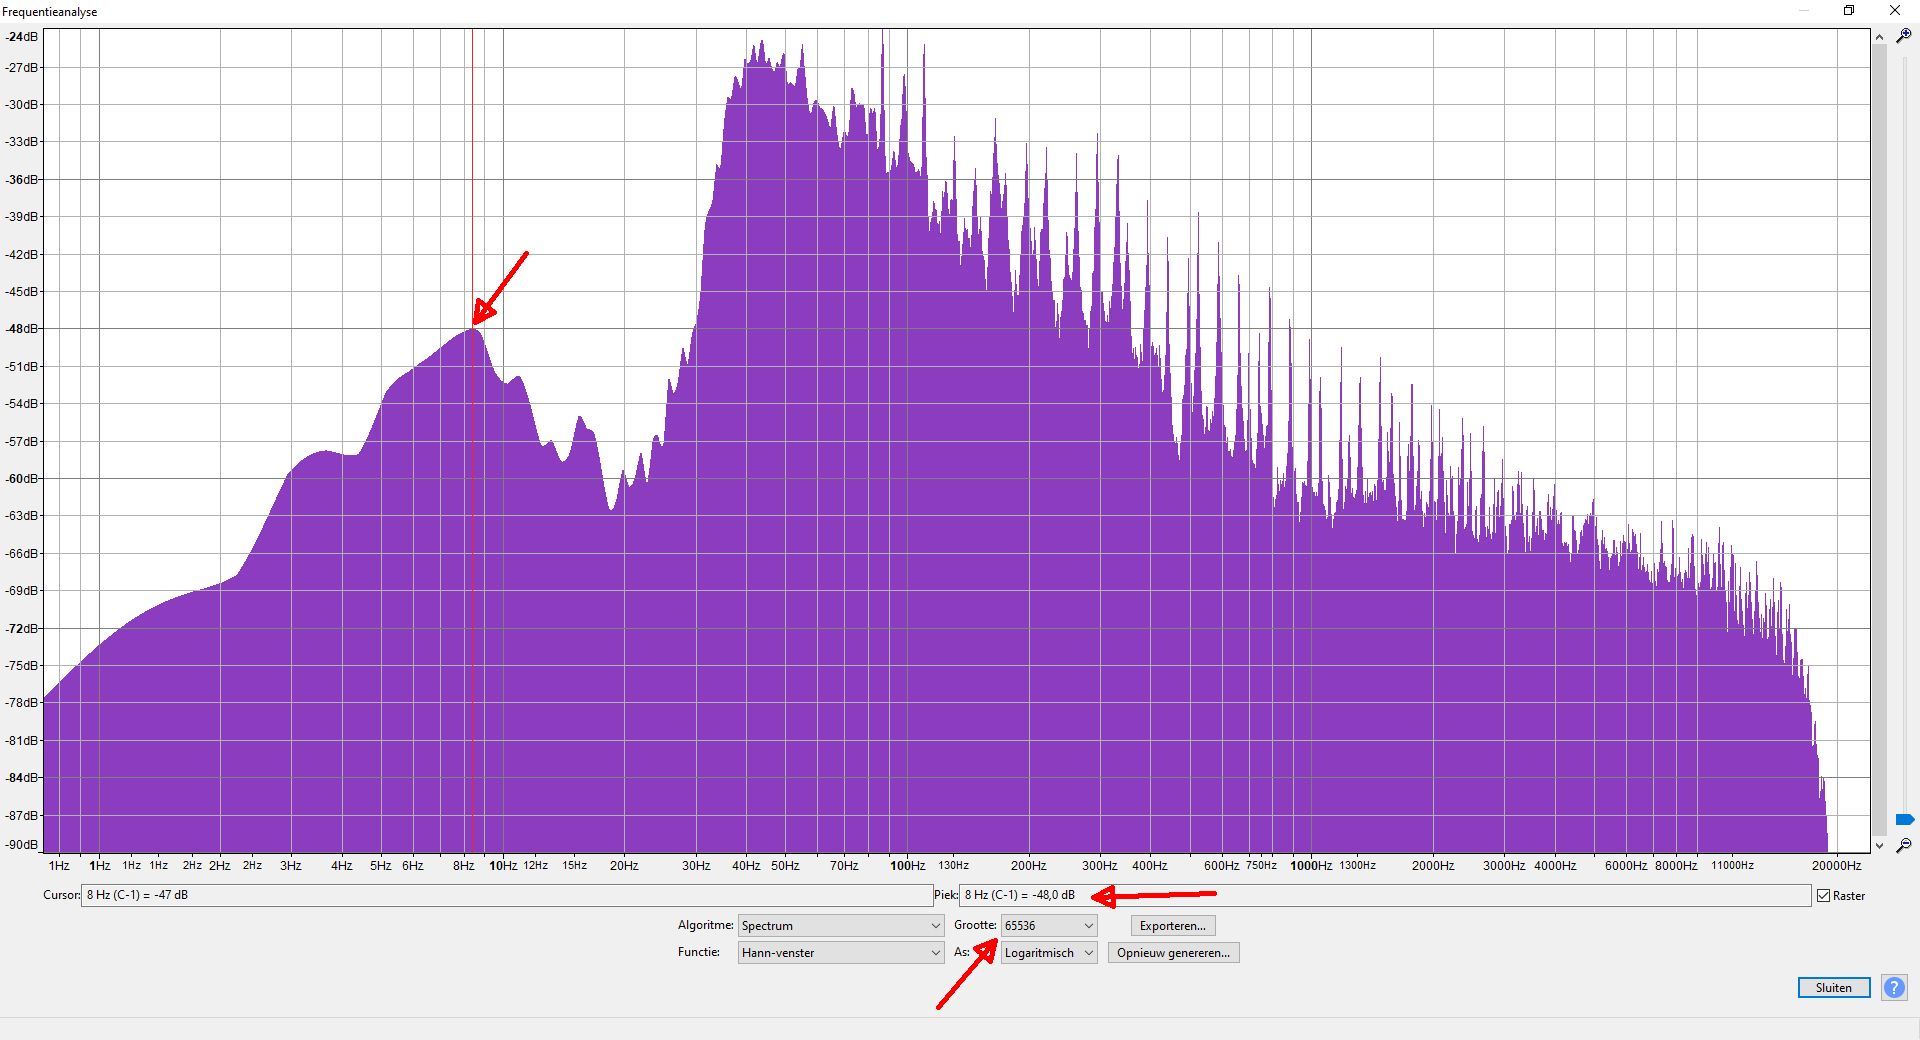Click the 10Hz axis label
Image resolution: width=1920 pixels, height=1040 pixels.
point(503,865)
